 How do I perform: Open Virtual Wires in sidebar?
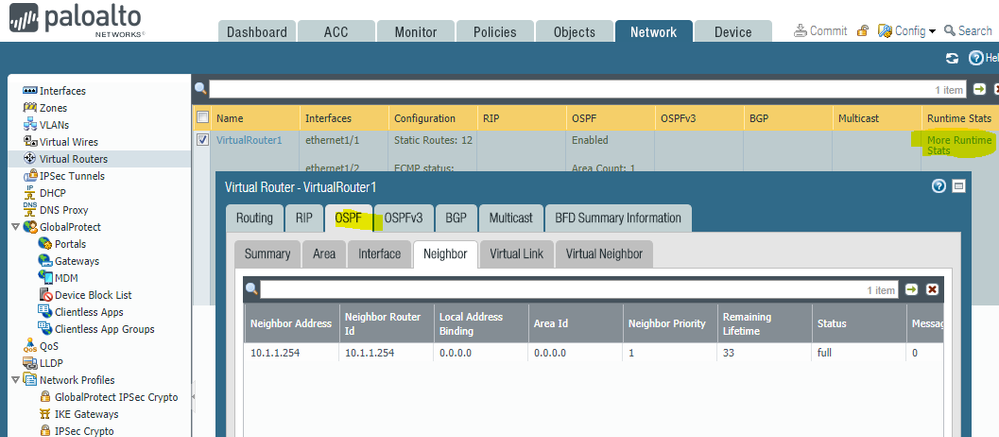(x=68, y=142)
